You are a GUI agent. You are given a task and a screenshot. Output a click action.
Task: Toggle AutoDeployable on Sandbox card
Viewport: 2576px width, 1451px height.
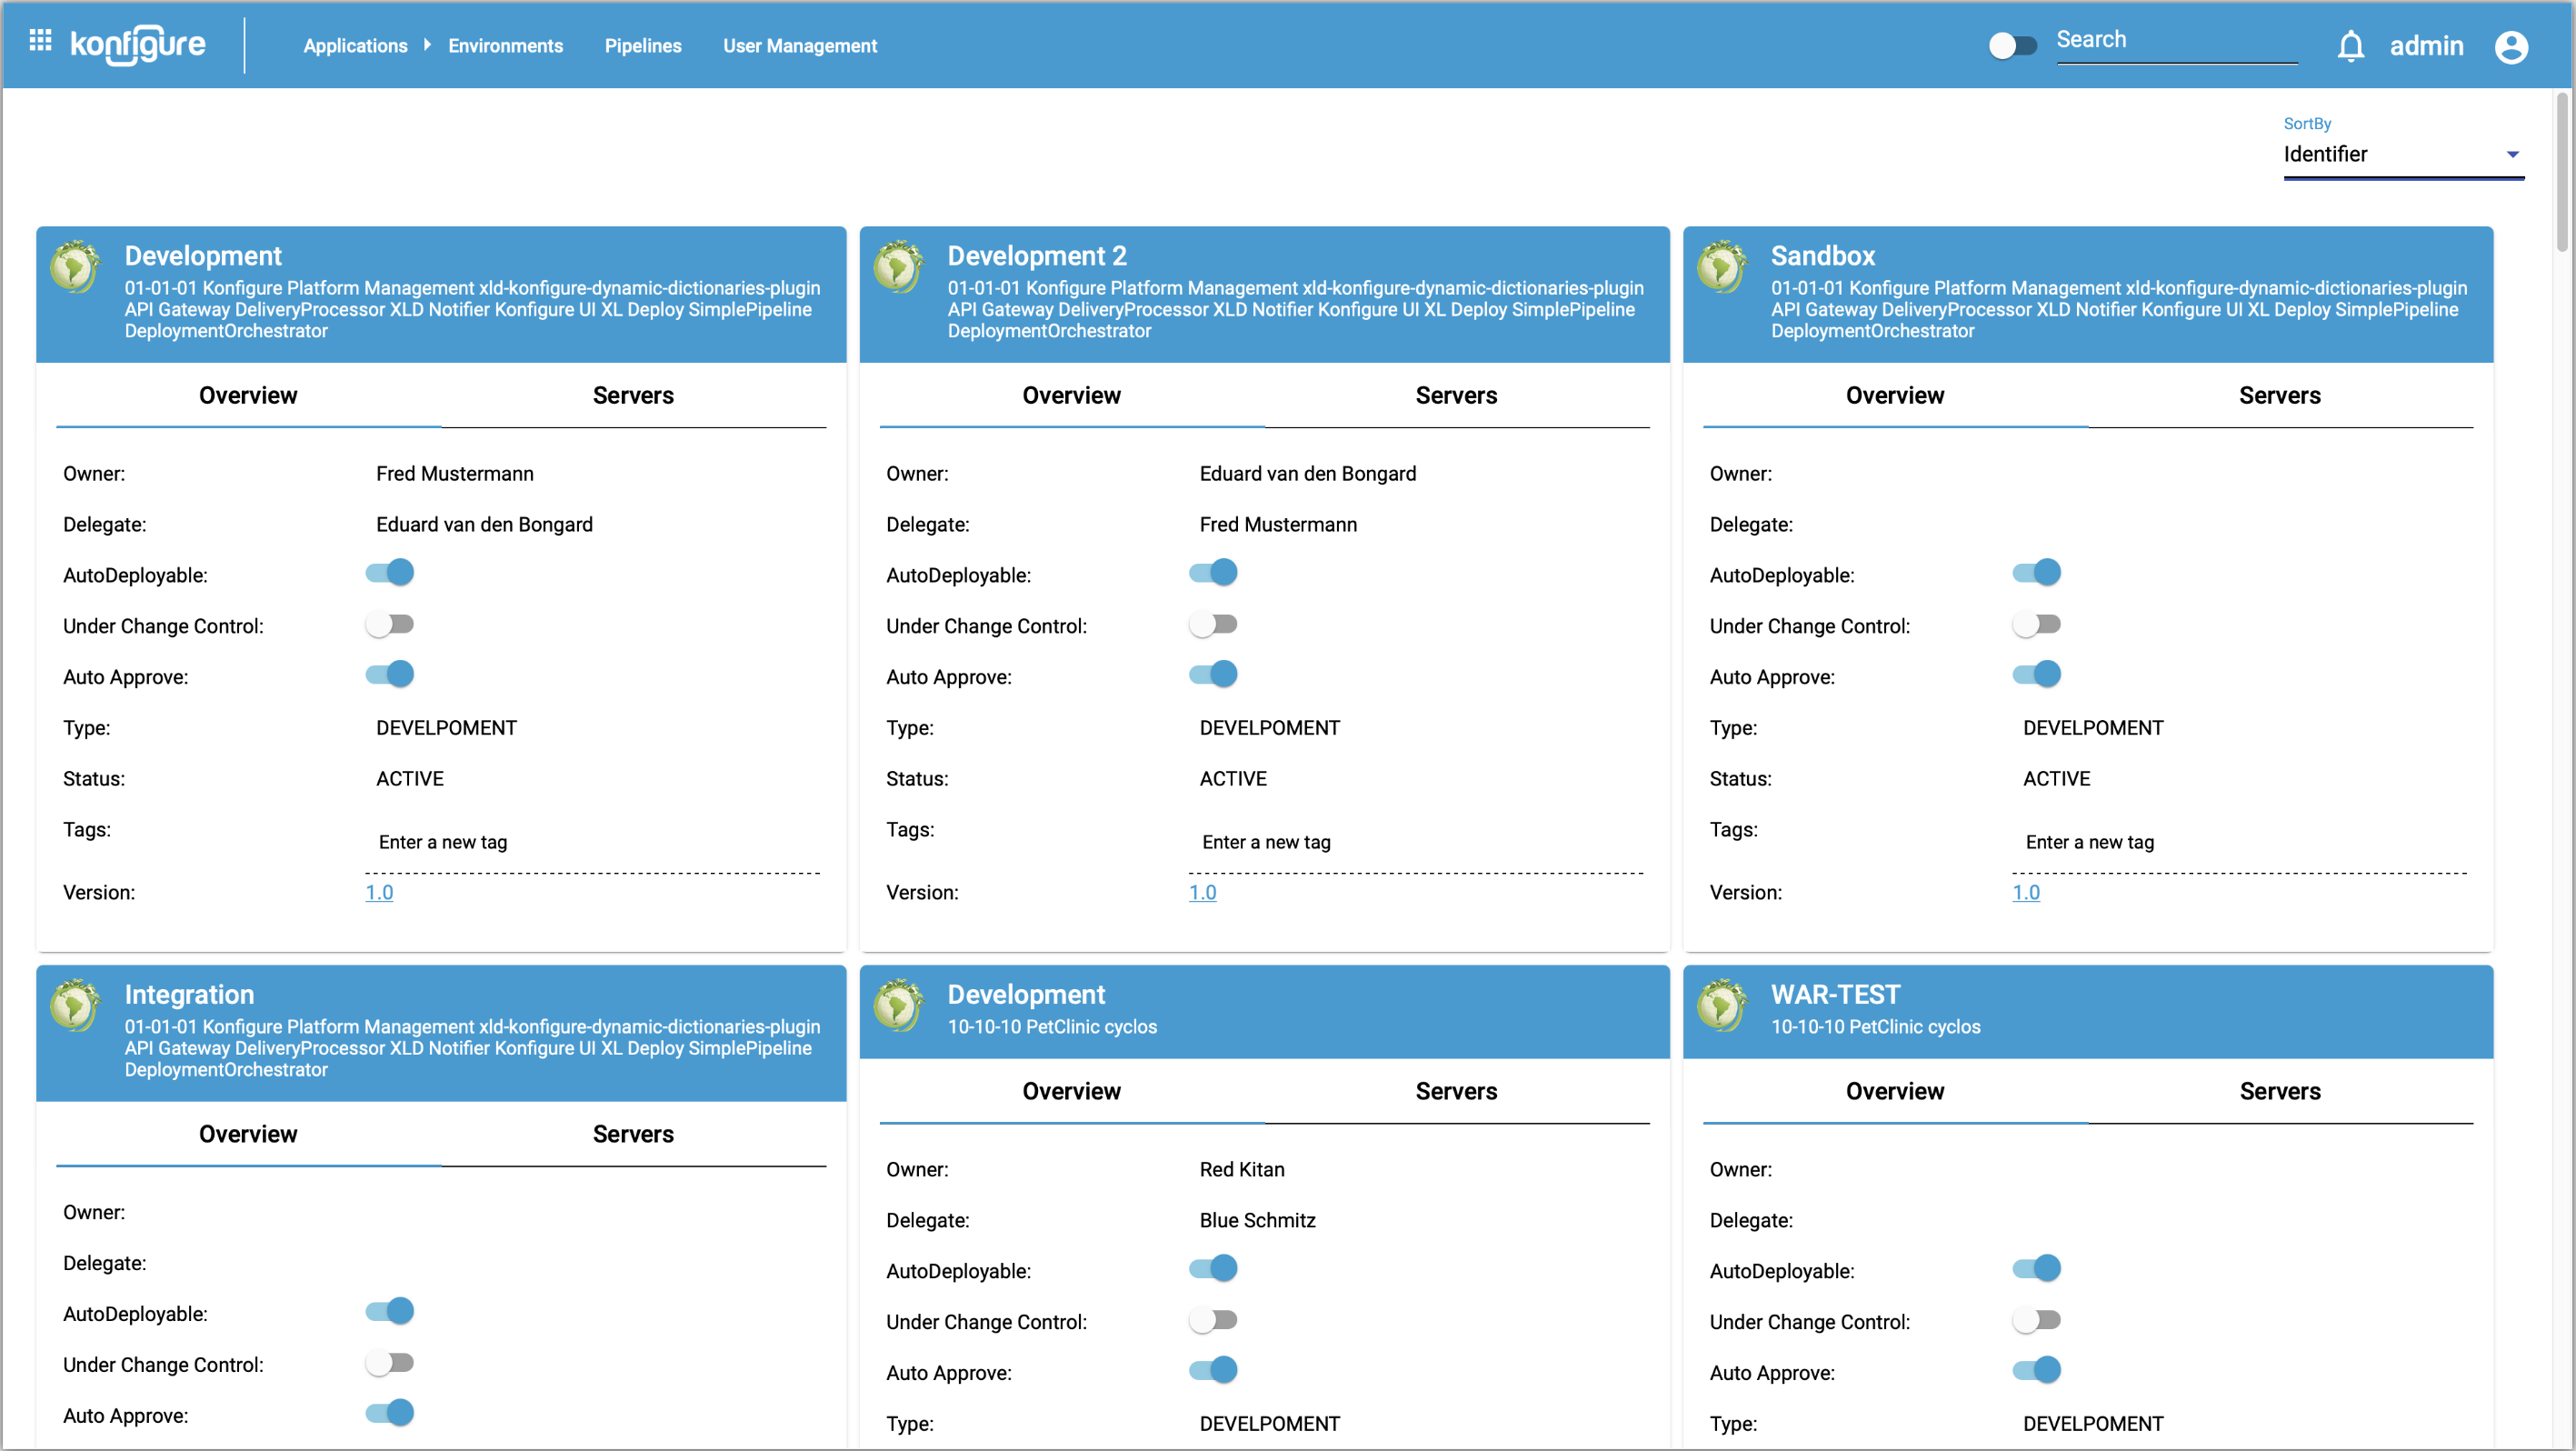(x=2036, y=573)
